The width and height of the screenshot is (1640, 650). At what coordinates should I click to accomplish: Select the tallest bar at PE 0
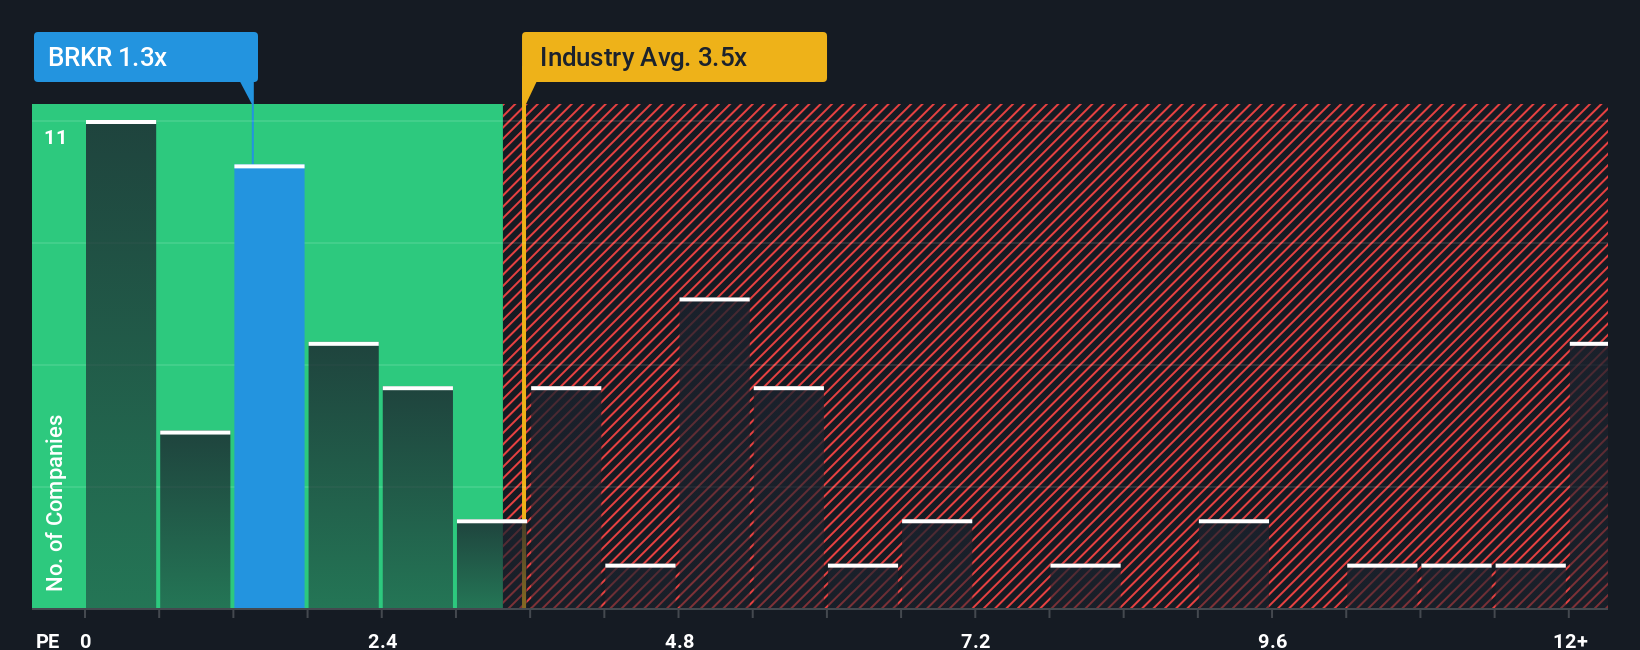pyautogui.click(x=121, y=364)
